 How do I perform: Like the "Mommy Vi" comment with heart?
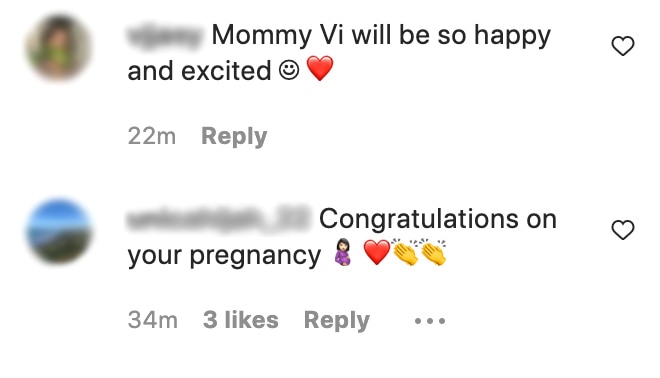pos(623,46)
